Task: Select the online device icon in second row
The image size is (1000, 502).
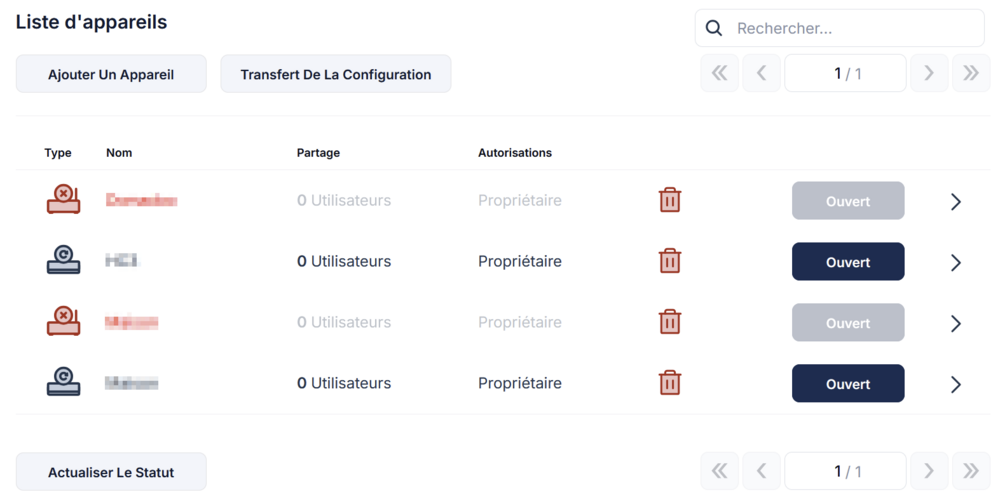Action: [x=63, y=260]
